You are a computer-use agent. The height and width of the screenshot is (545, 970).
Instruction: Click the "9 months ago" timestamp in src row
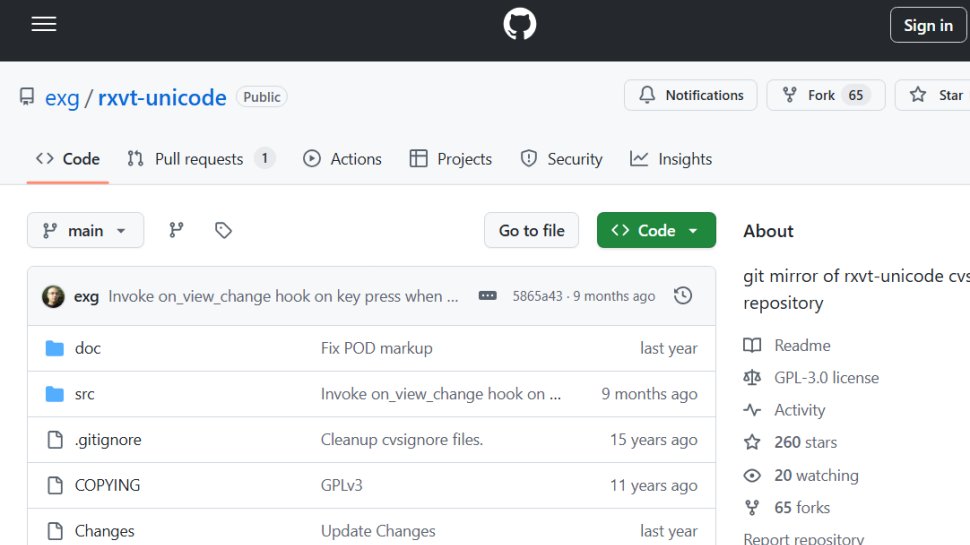649,394
